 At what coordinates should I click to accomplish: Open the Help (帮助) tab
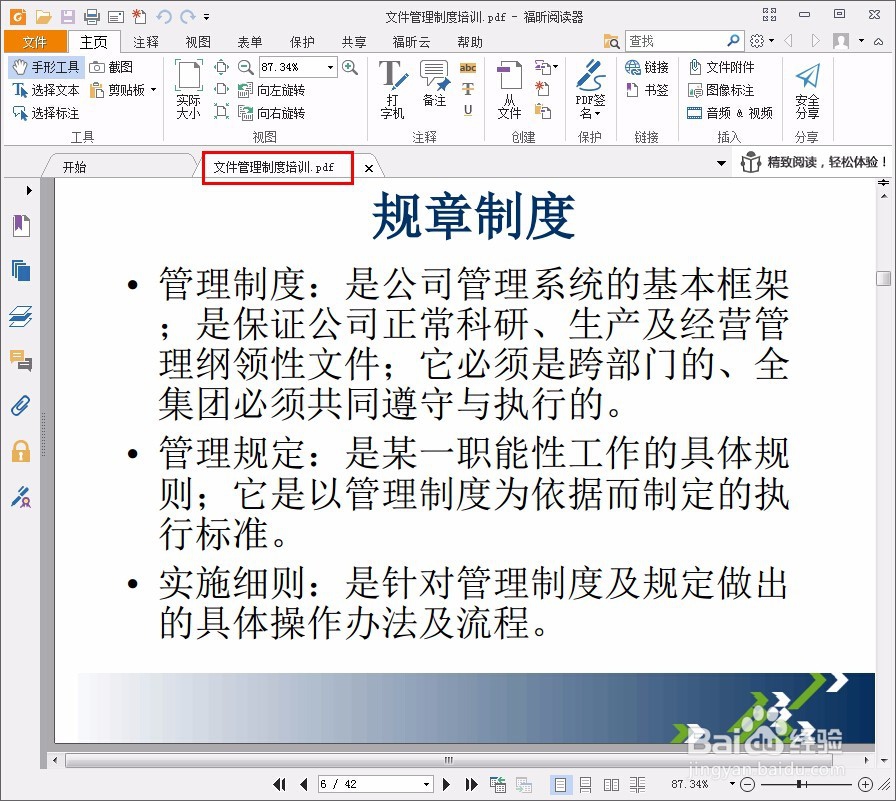tap(470, 42)
